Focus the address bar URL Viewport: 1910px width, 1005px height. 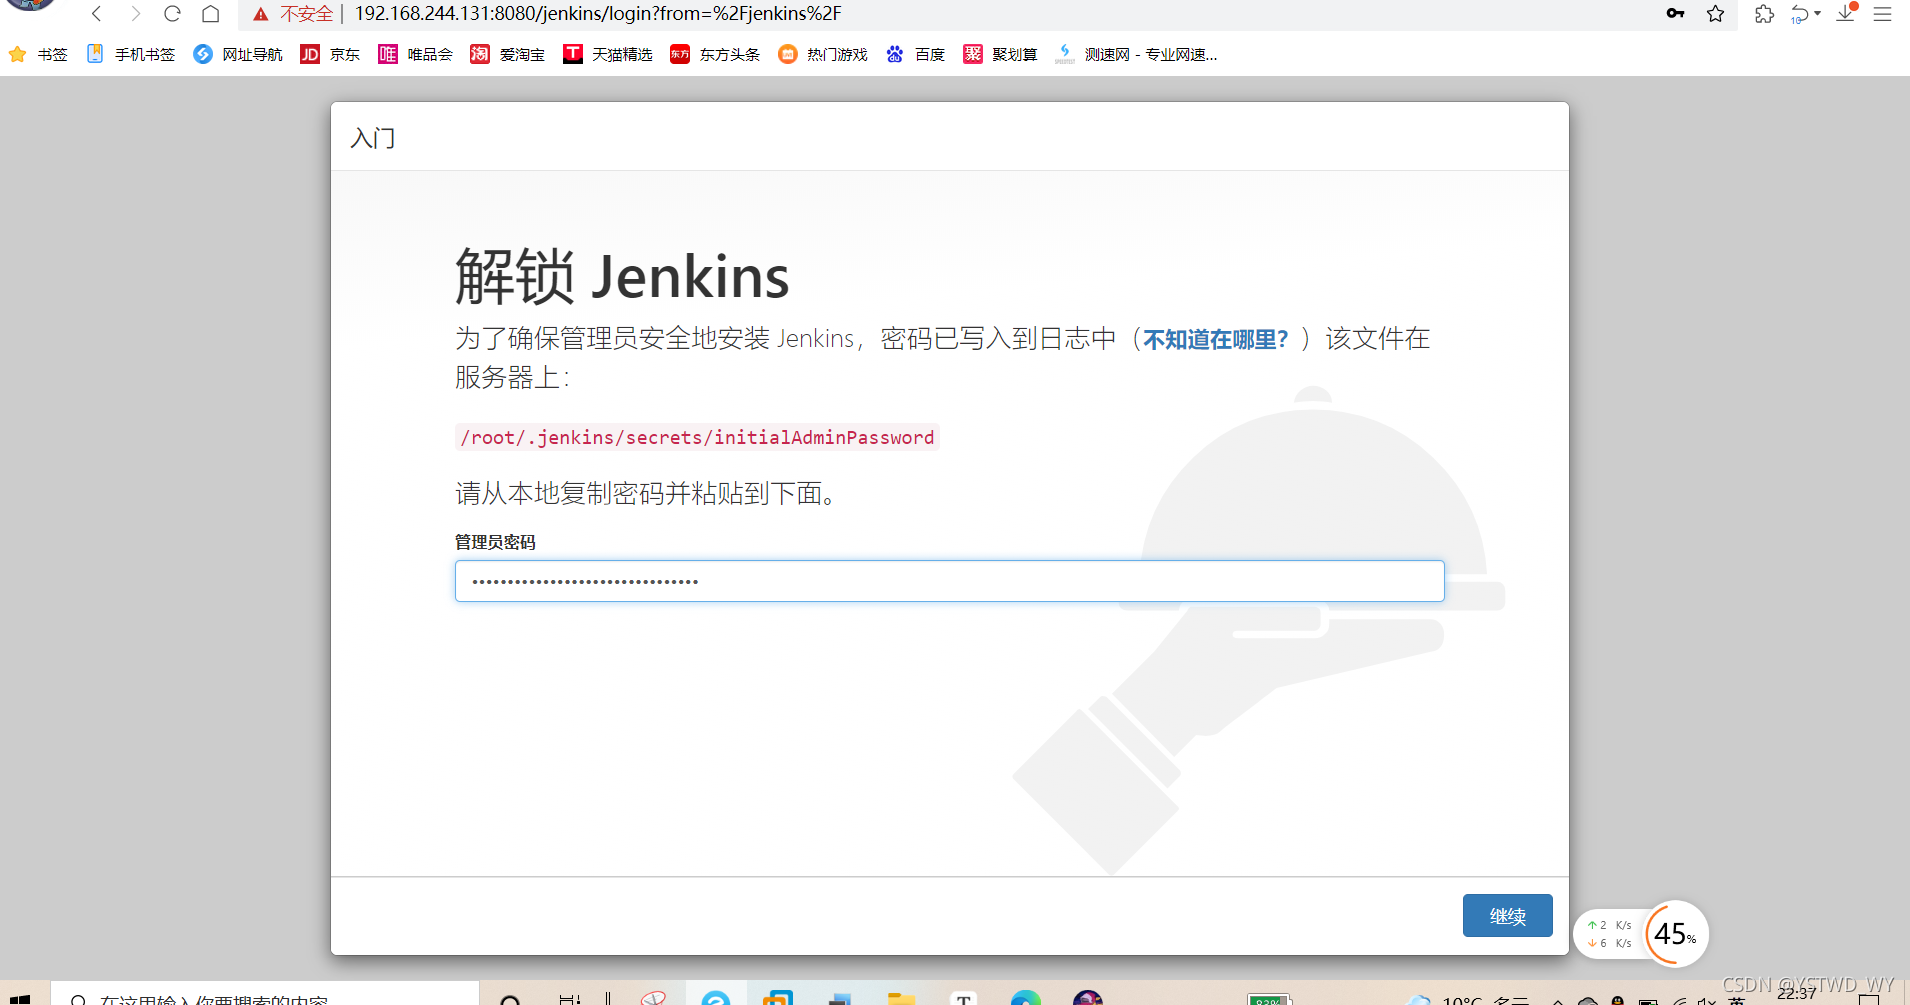598,14
